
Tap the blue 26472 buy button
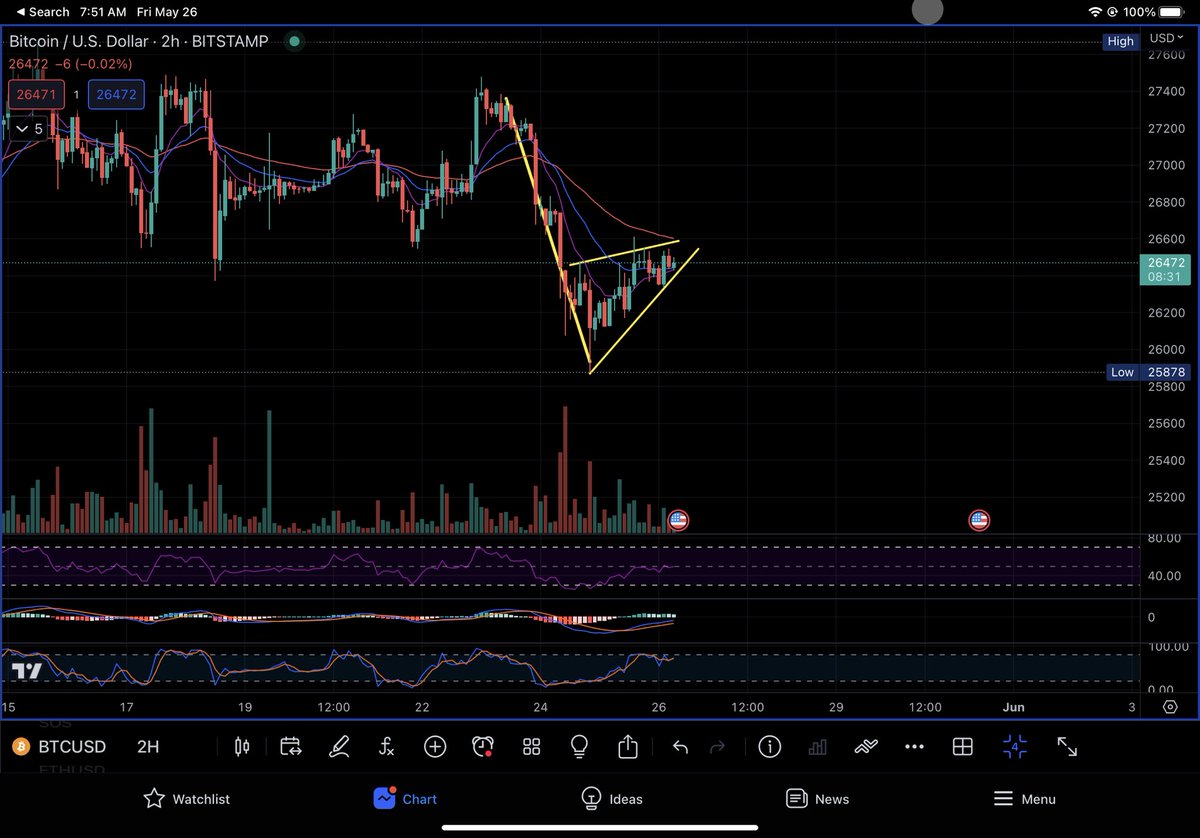(x=117, y=95)
